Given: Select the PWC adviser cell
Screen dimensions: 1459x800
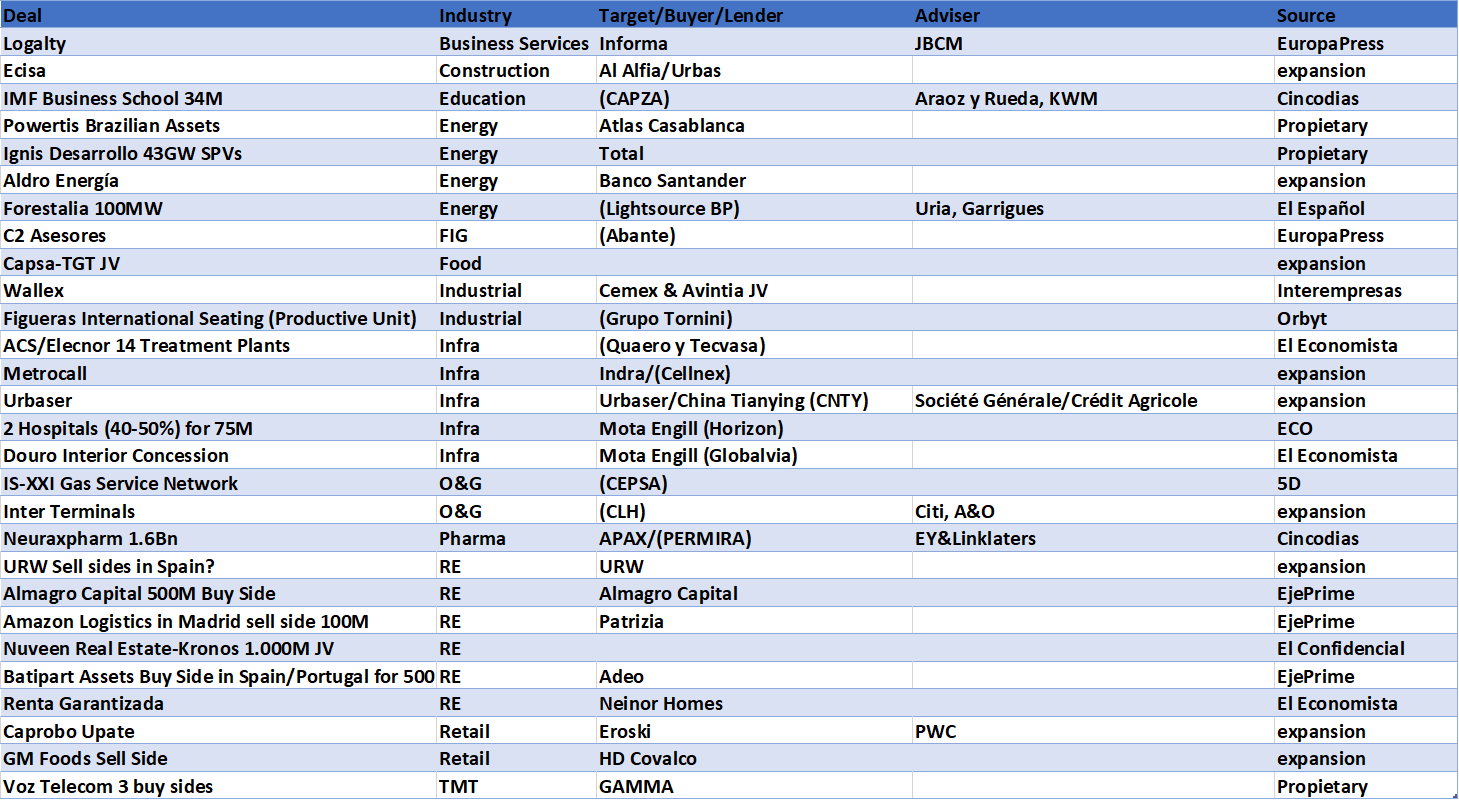Looking at the screenshot, I should click(1093, 731).
